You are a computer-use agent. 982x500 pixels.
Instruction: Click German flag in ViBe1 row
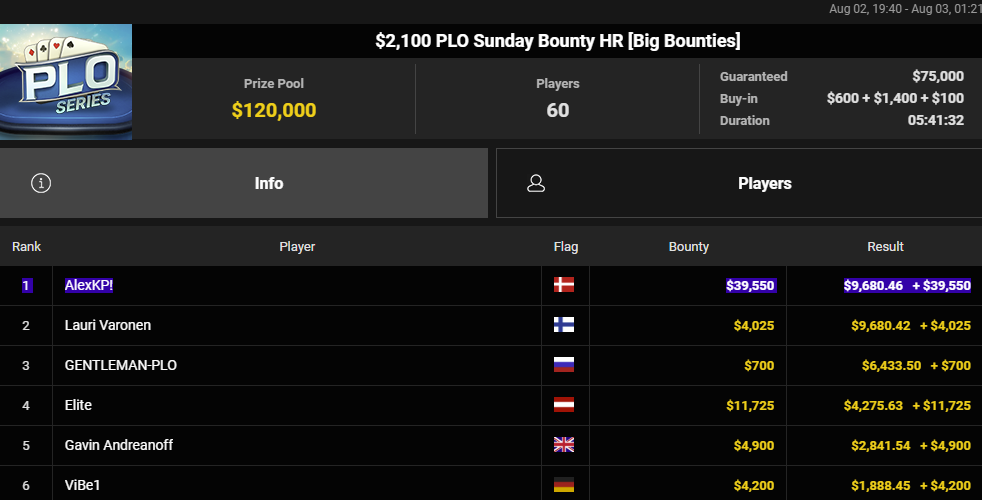(x=564, y=485)
